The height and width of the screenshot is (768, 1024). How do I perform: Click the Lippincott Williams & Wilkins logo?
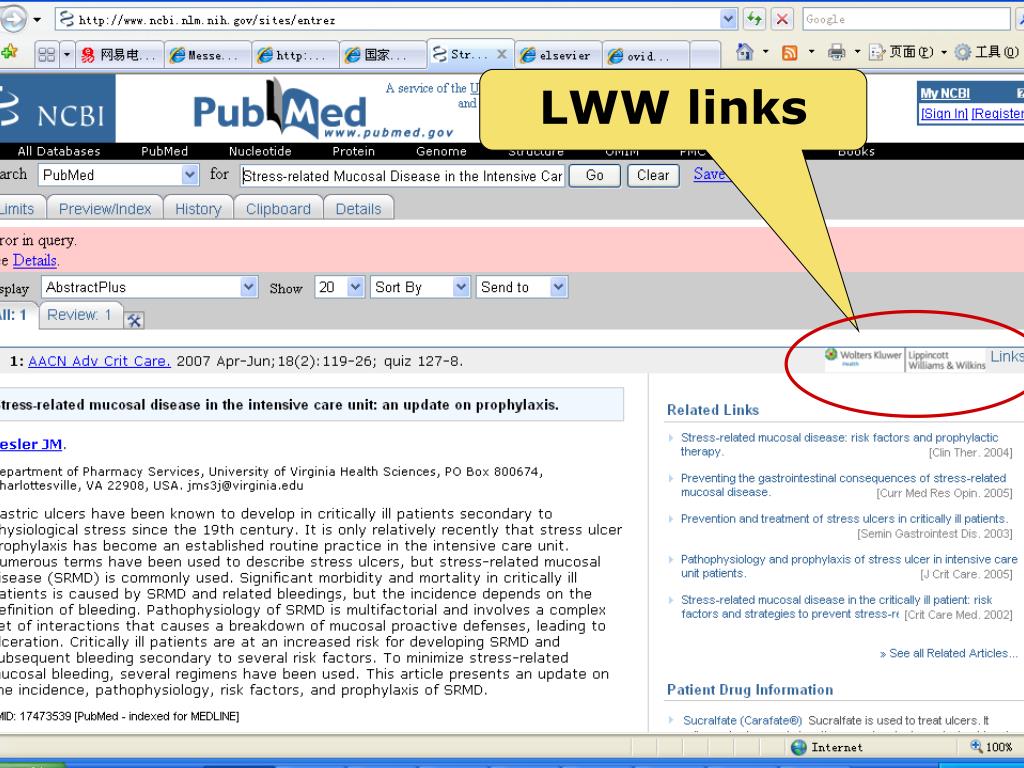pos(946,360)
